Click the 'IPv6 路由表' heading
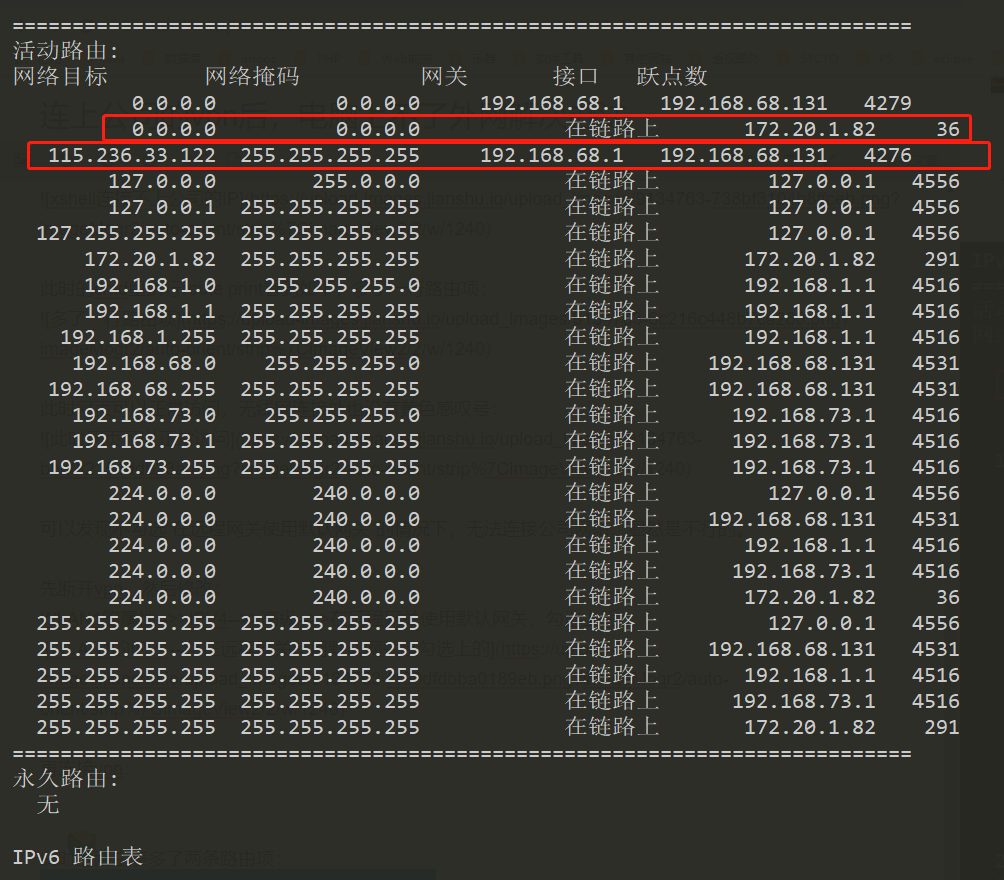The width and height of the screenshot is (1004, 880). pyautogui.click(x=77, y=856)
